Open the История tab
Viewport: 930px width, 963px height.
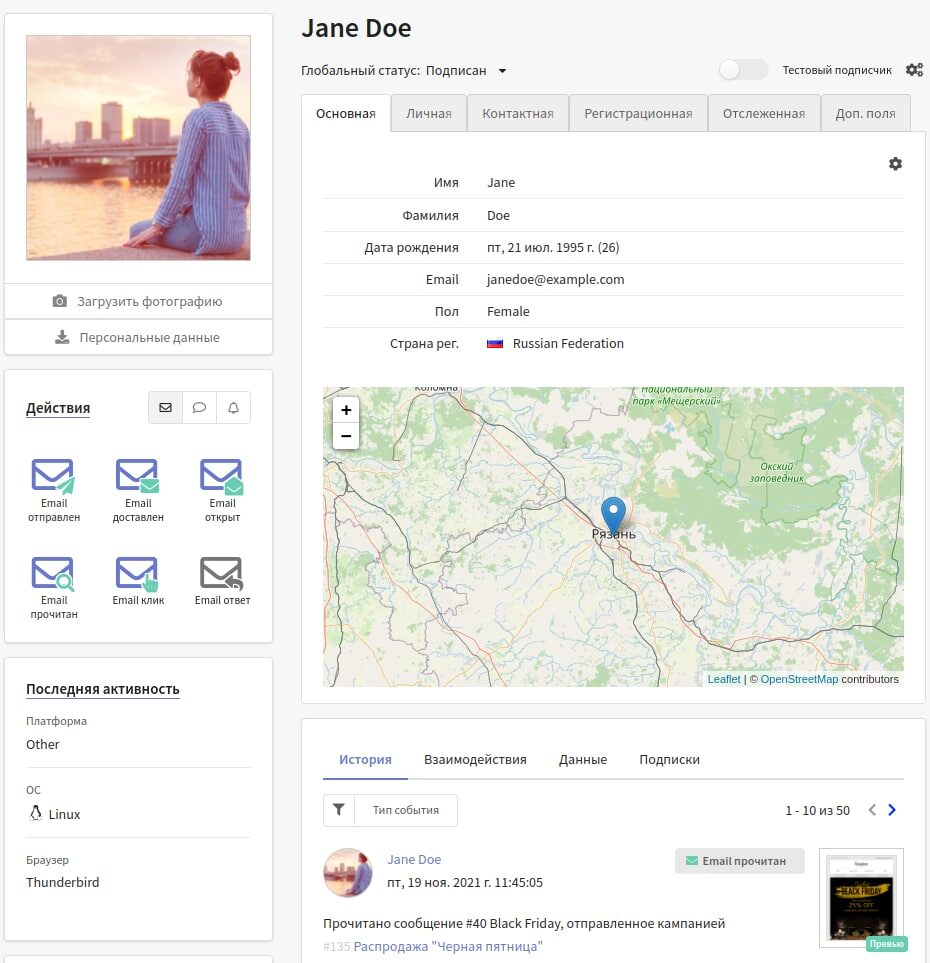coord(365,760)
